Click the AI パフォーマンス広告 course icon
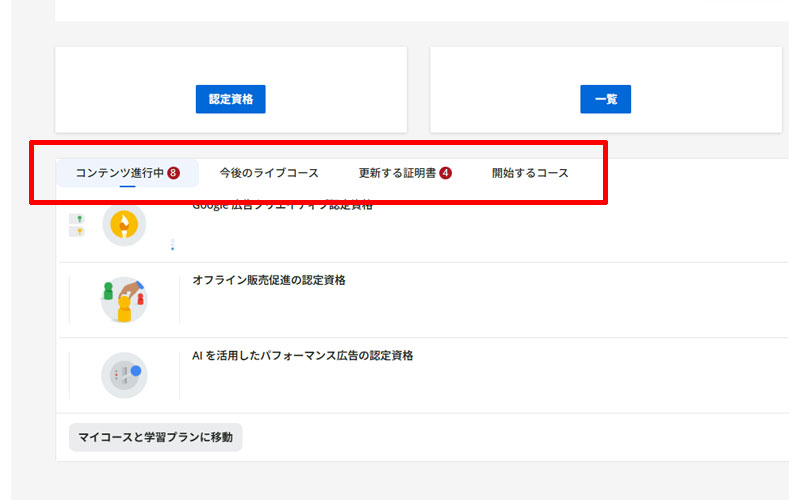The height and width of the screenshot is (500, 800). (x=124, y=375)
